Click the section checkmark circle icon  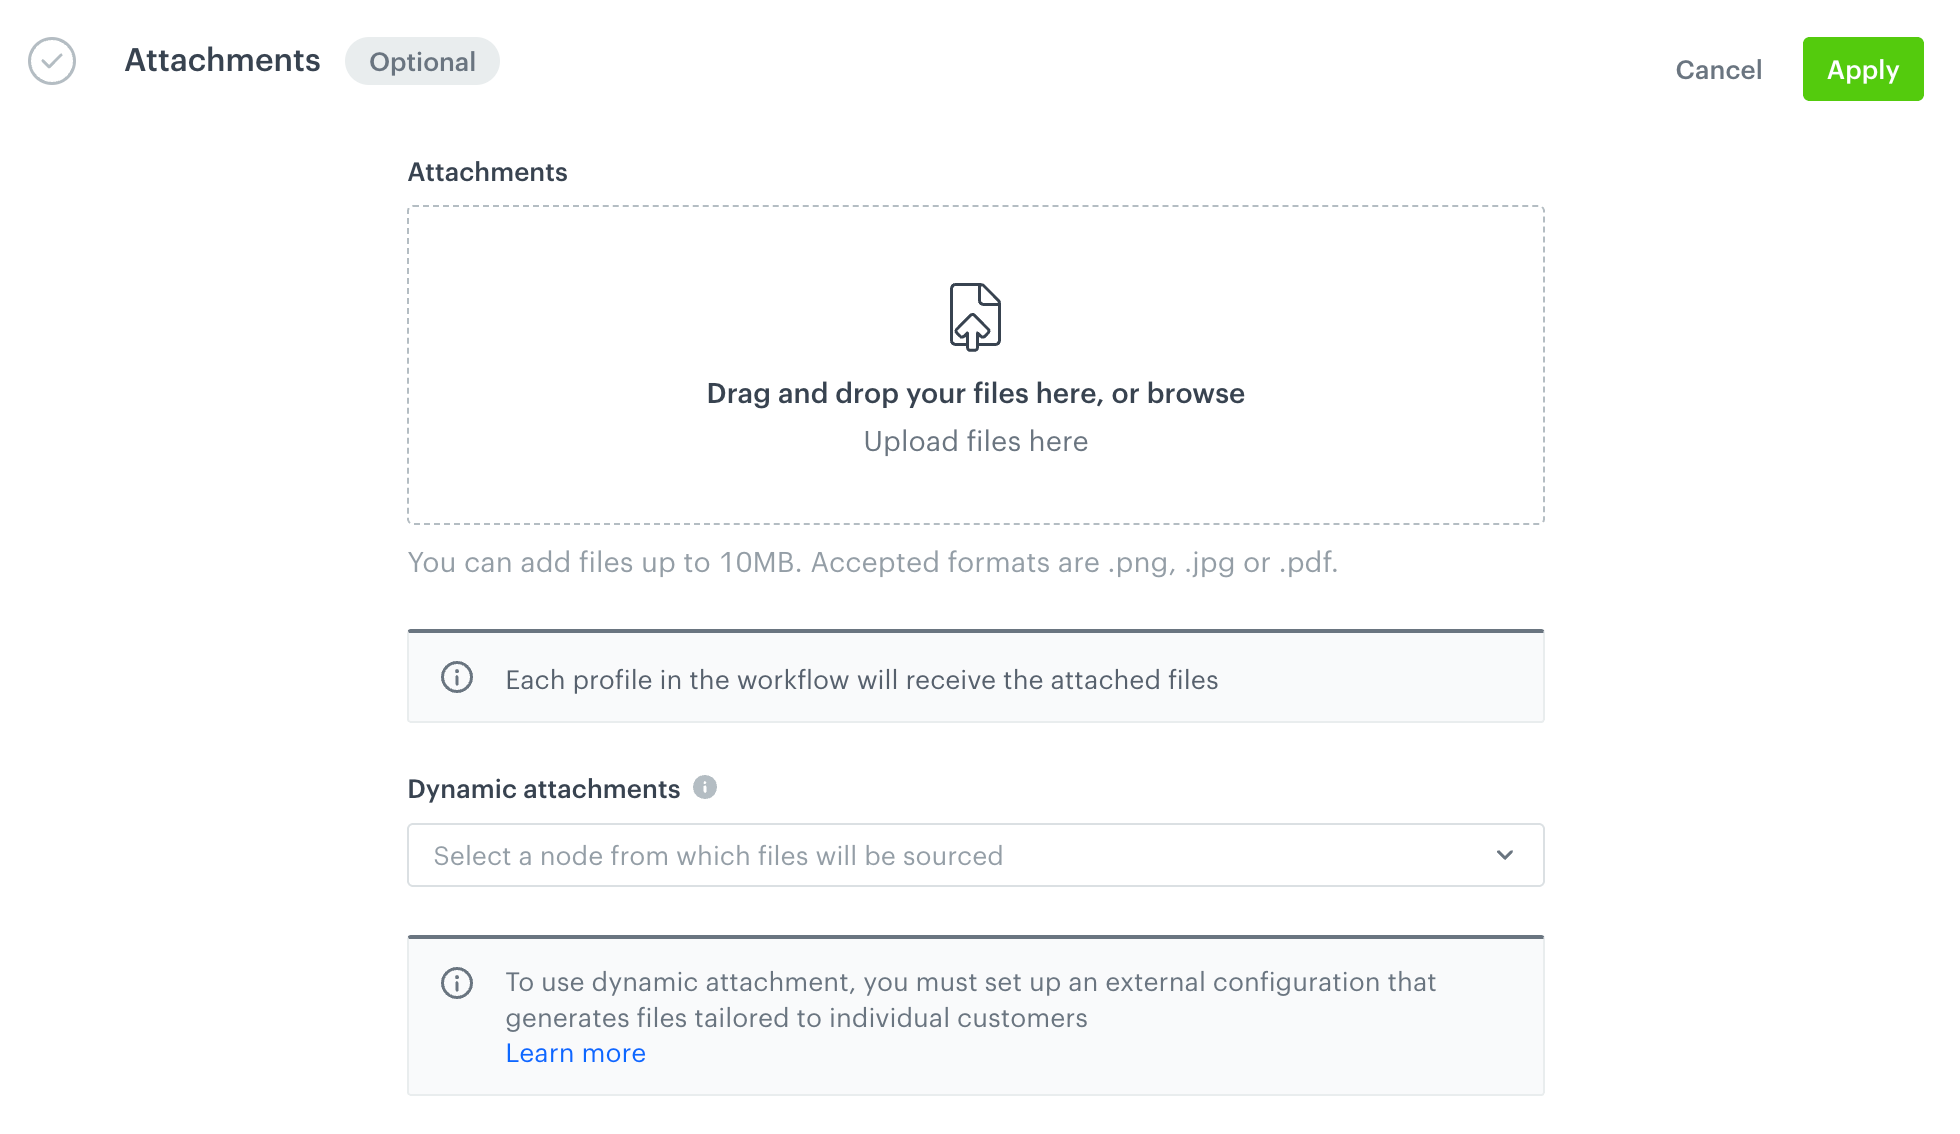[52, 61]
